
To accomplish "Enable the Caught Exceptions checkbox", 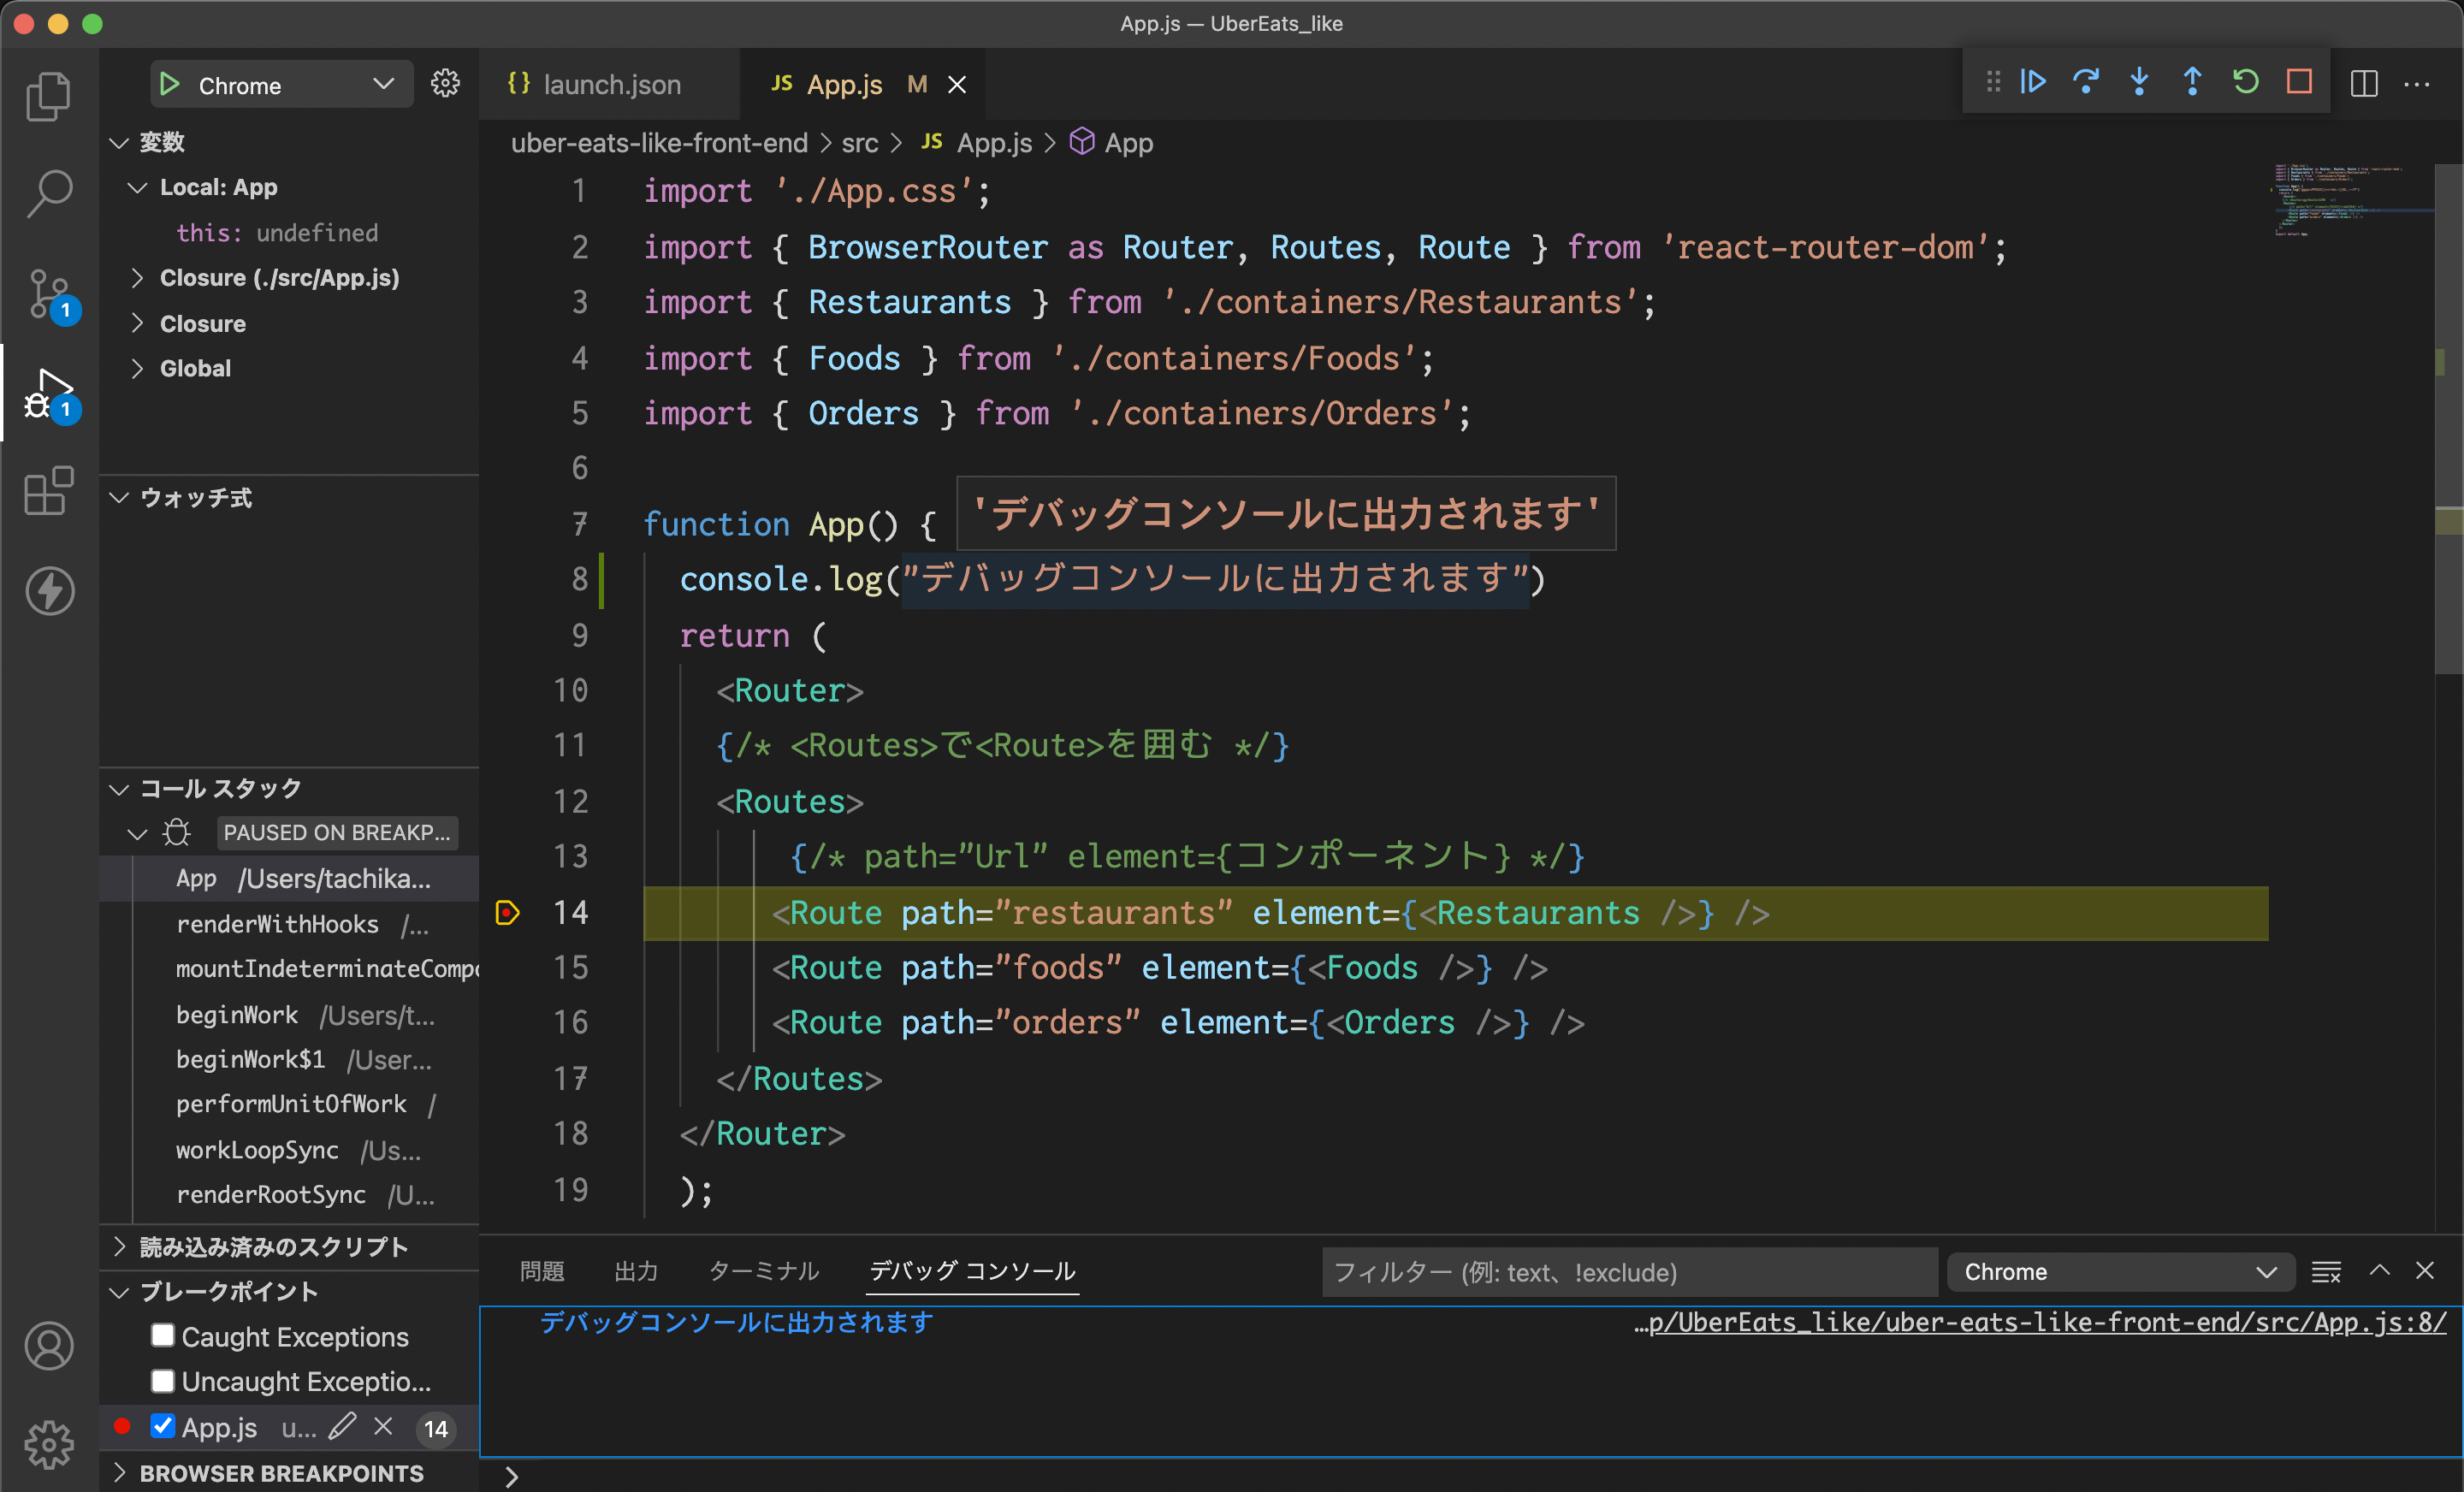I will pos(164,1336).
